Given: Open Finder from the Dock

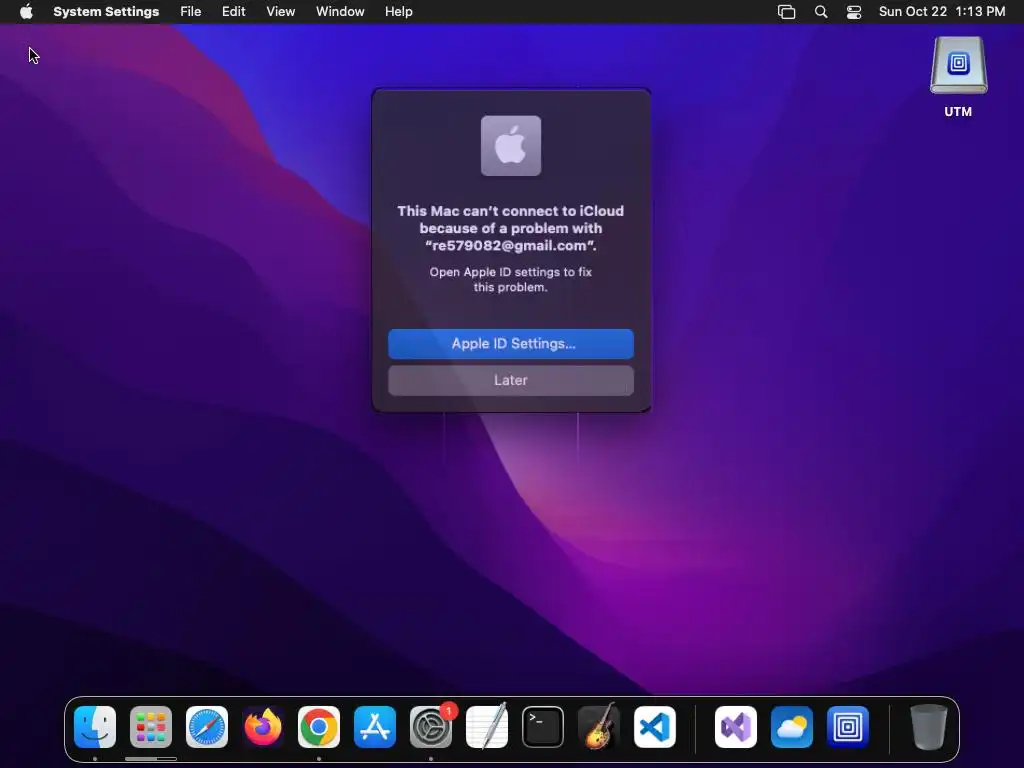Looking at the screenshot, I should 95,727.
